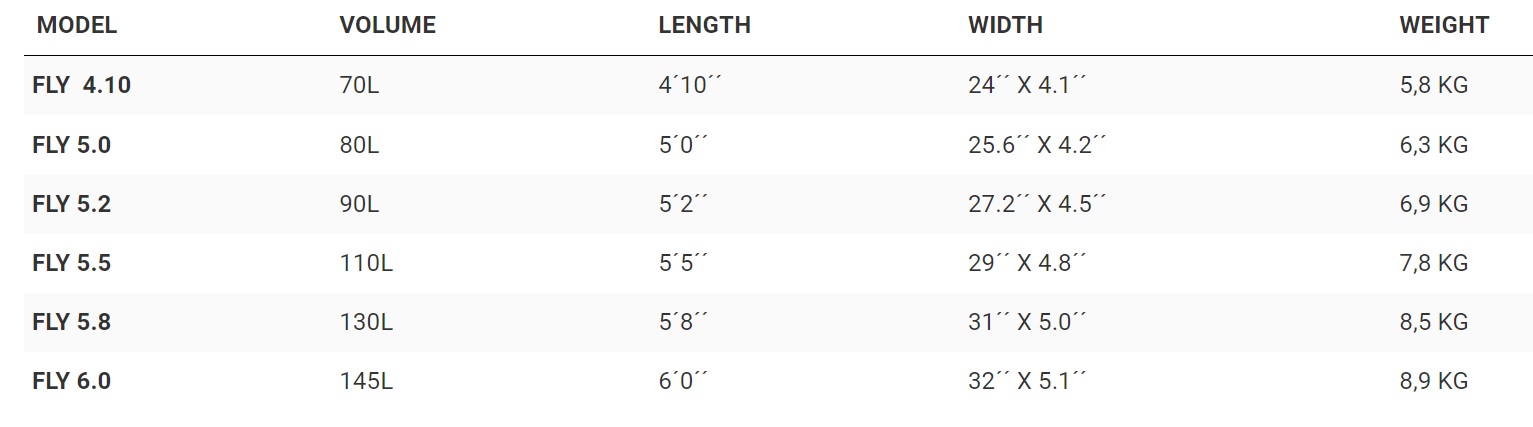Click the 70L volume cell
This screenshot has height=427, width=1533.
pyautogui.click(x=359, y=86)
